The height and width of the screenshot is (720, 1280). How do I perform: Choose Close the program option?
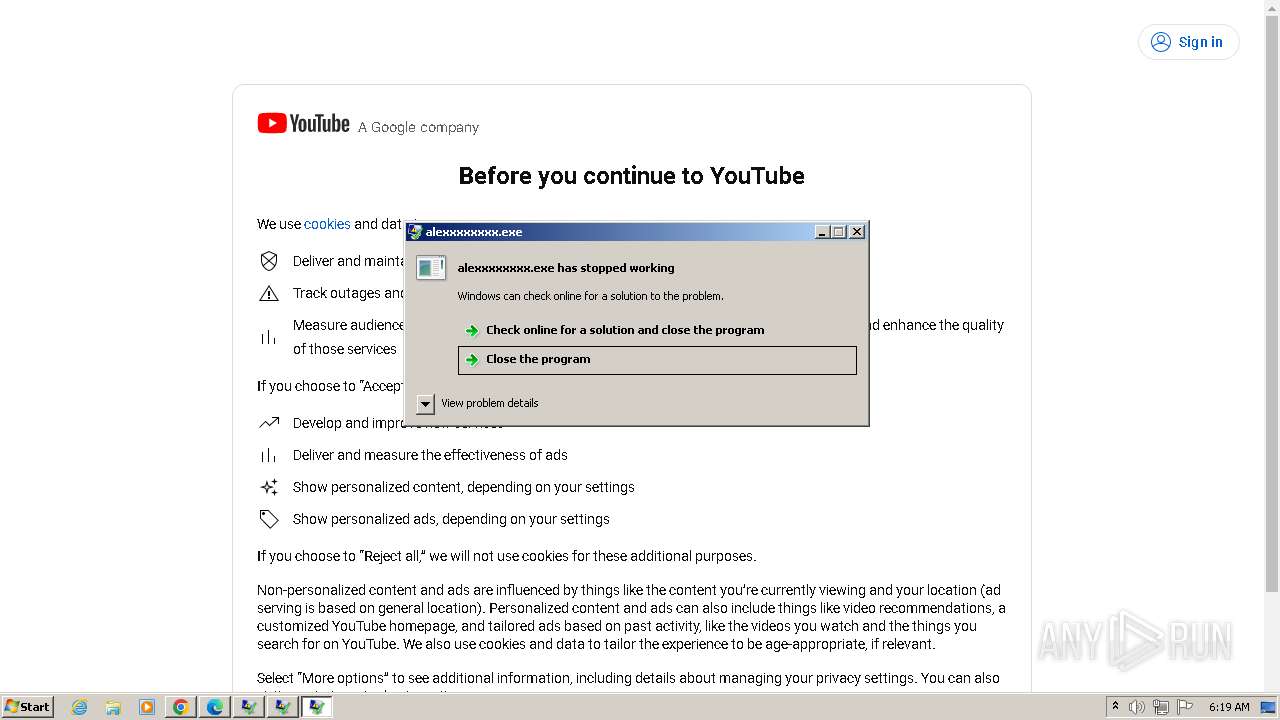[x=657, y=360]
